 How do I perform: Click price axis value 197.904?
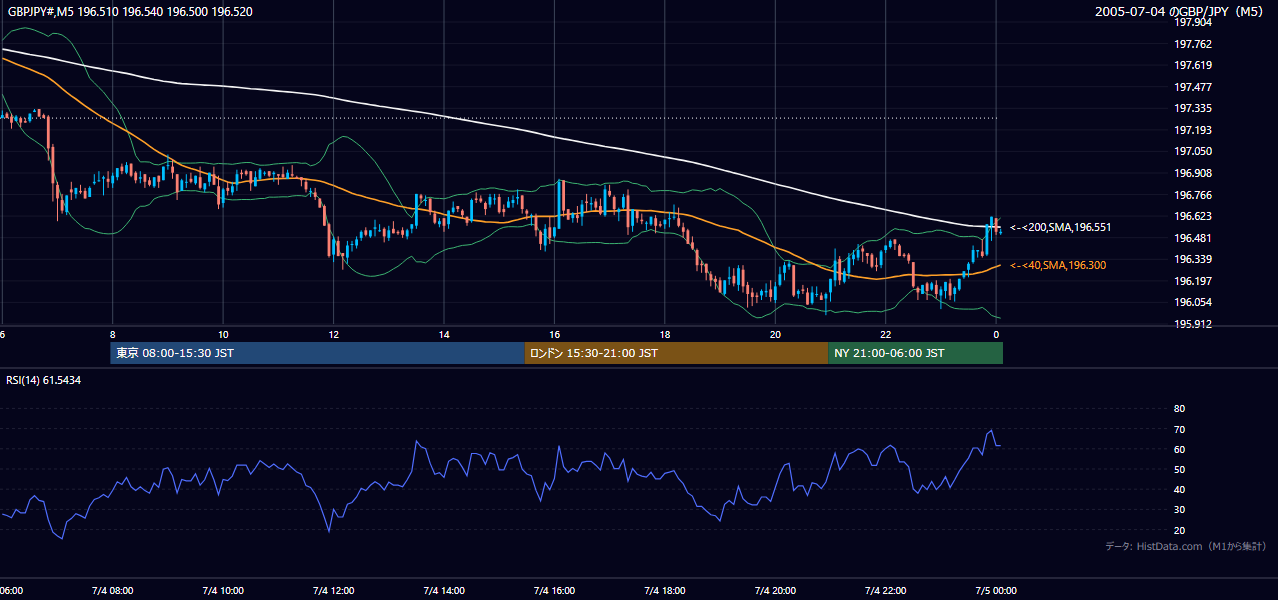point(1192,23)
